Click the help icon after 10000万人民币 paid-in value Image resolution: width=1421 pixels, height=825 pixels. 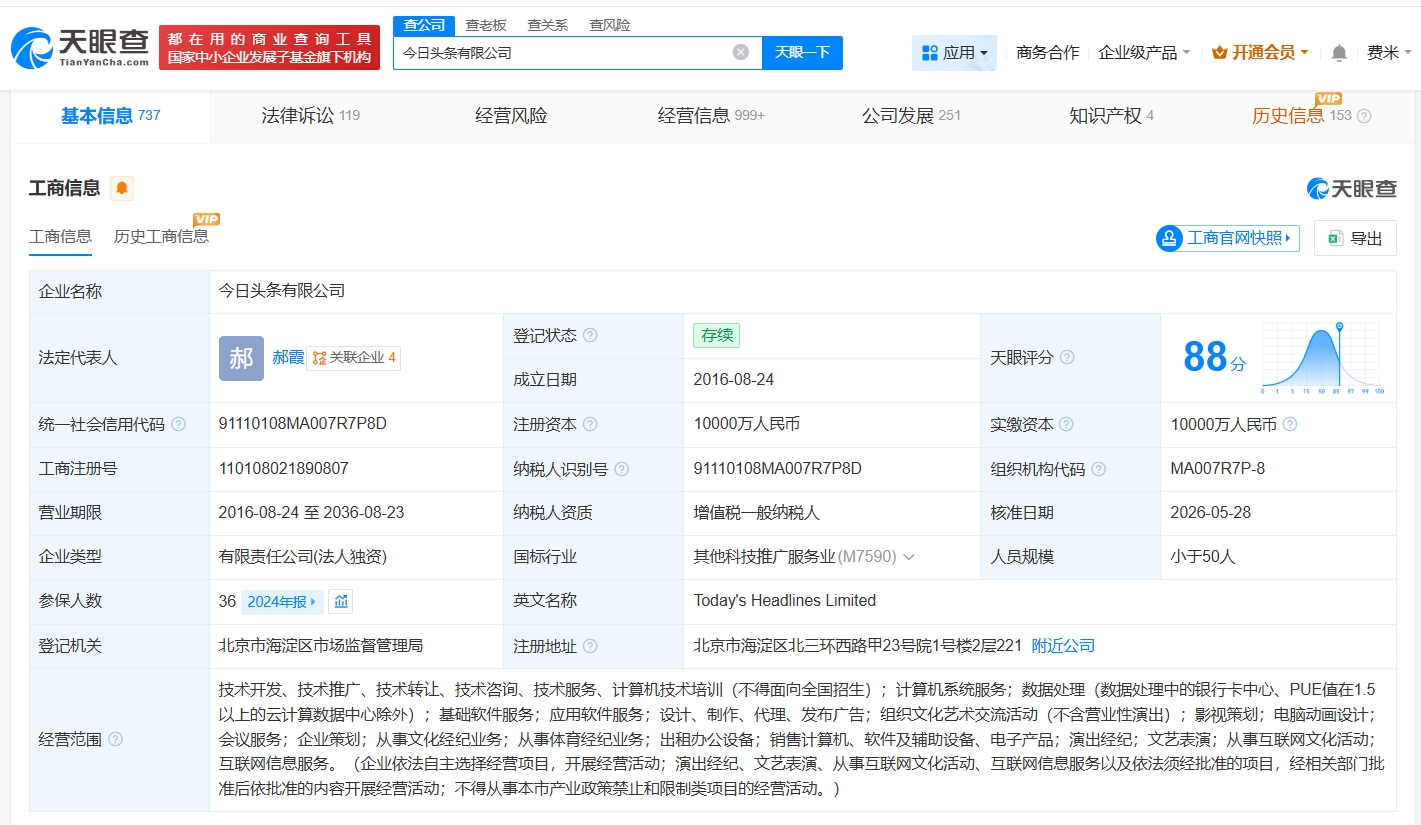point(1290,424)
